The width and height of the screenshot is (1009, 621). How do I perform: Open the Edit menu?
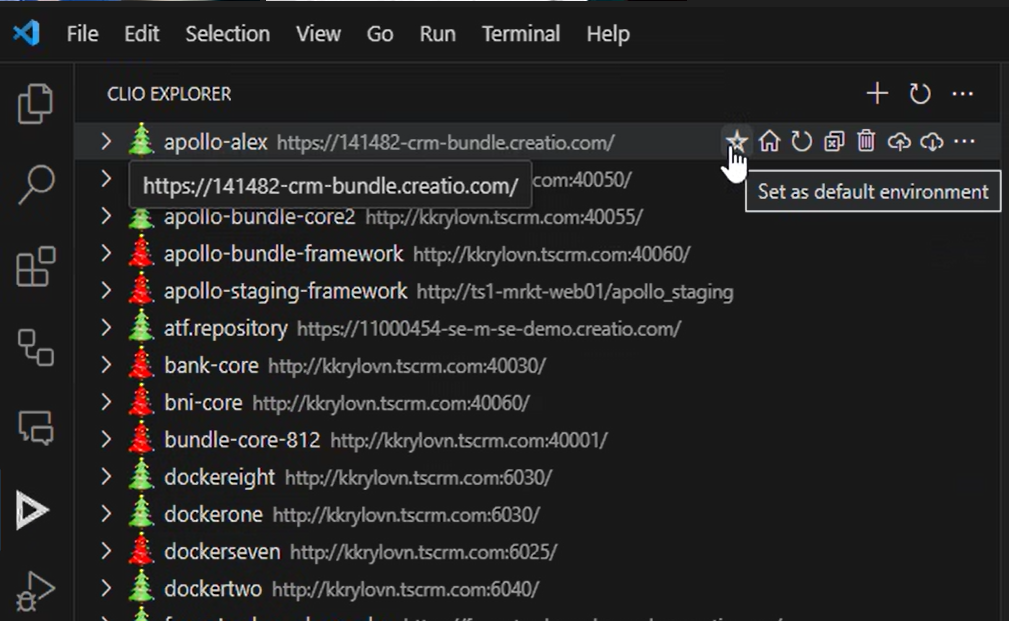pos(142,33)
